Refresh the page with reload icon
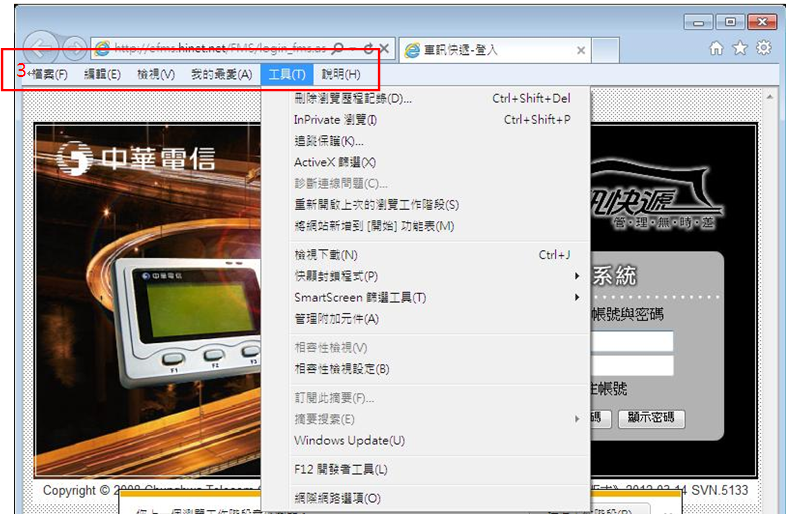This screenshot has width=786, height=514. (368, 49)
